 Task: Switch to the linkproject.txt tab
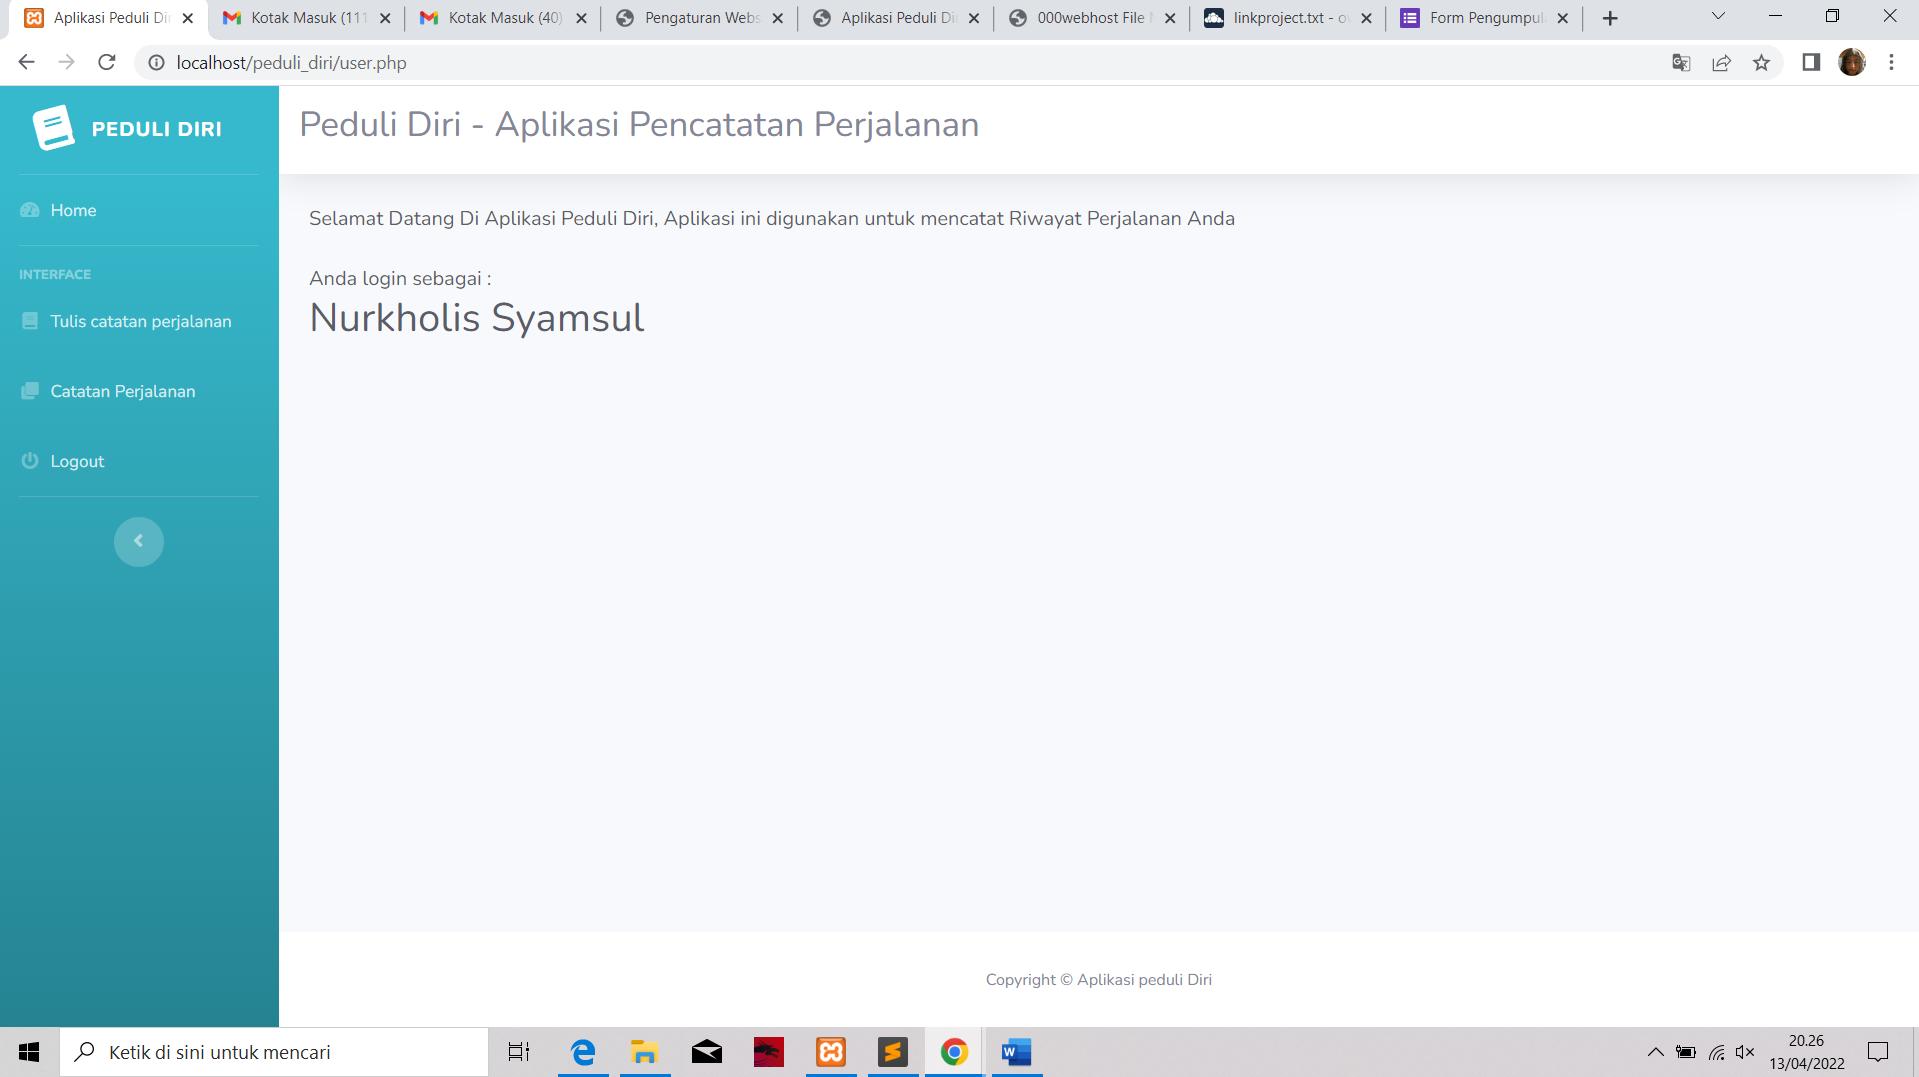tap(1287, 18)
